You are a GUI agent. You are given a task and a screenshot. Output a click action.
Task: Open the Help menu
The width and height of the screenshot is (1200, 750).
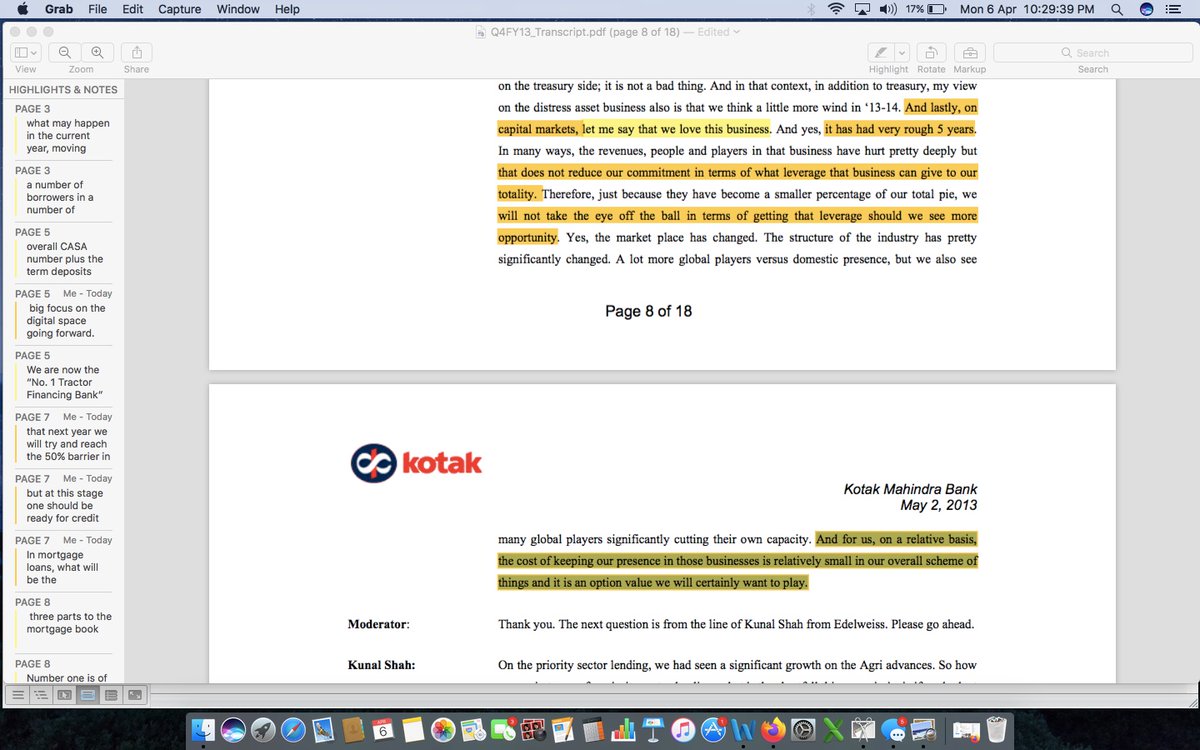287,9
